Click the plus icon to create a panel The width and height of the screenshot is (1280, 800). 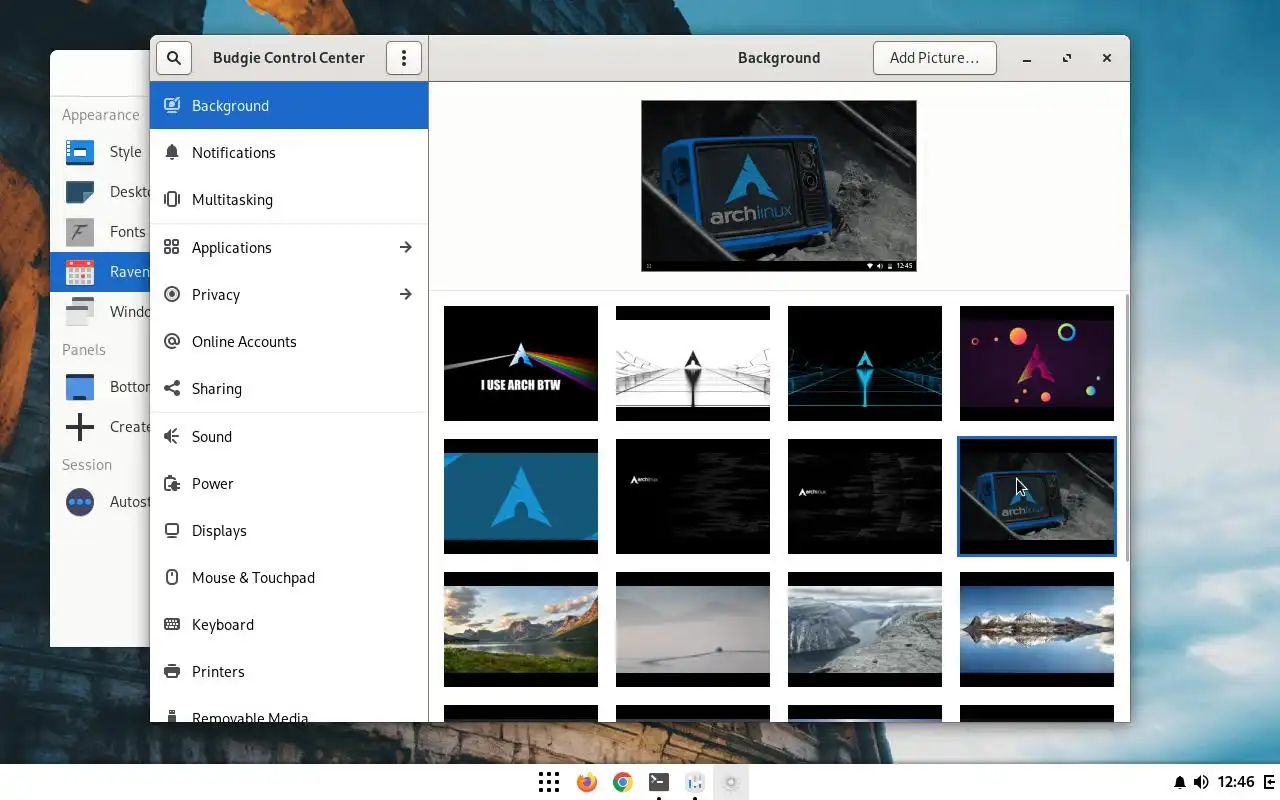(x=80, y=427)
